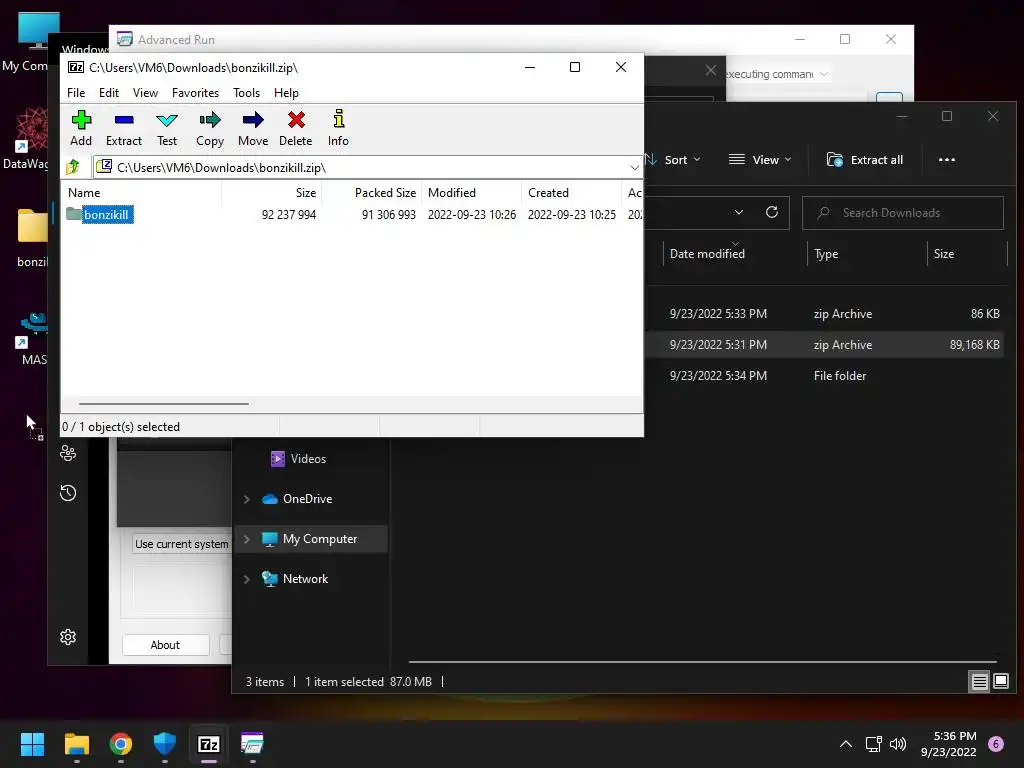Open the View menu in 7-Zip

click(x=145, y=93)
